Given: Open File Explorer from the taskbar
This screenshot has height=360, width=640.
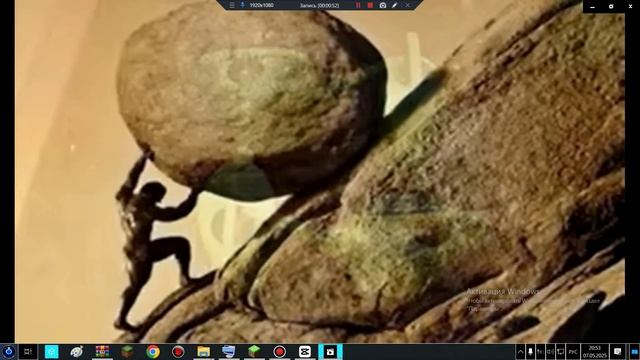Looking at the screenshot, I should 203,351.
